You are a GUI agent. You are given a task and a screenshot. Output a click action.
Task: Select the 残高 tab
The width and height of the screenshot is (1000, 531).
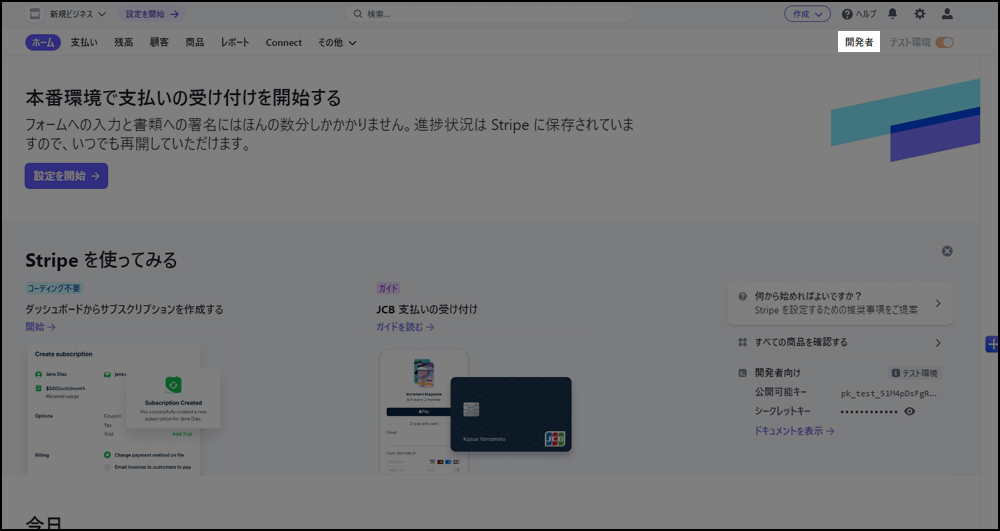(124, 43)
